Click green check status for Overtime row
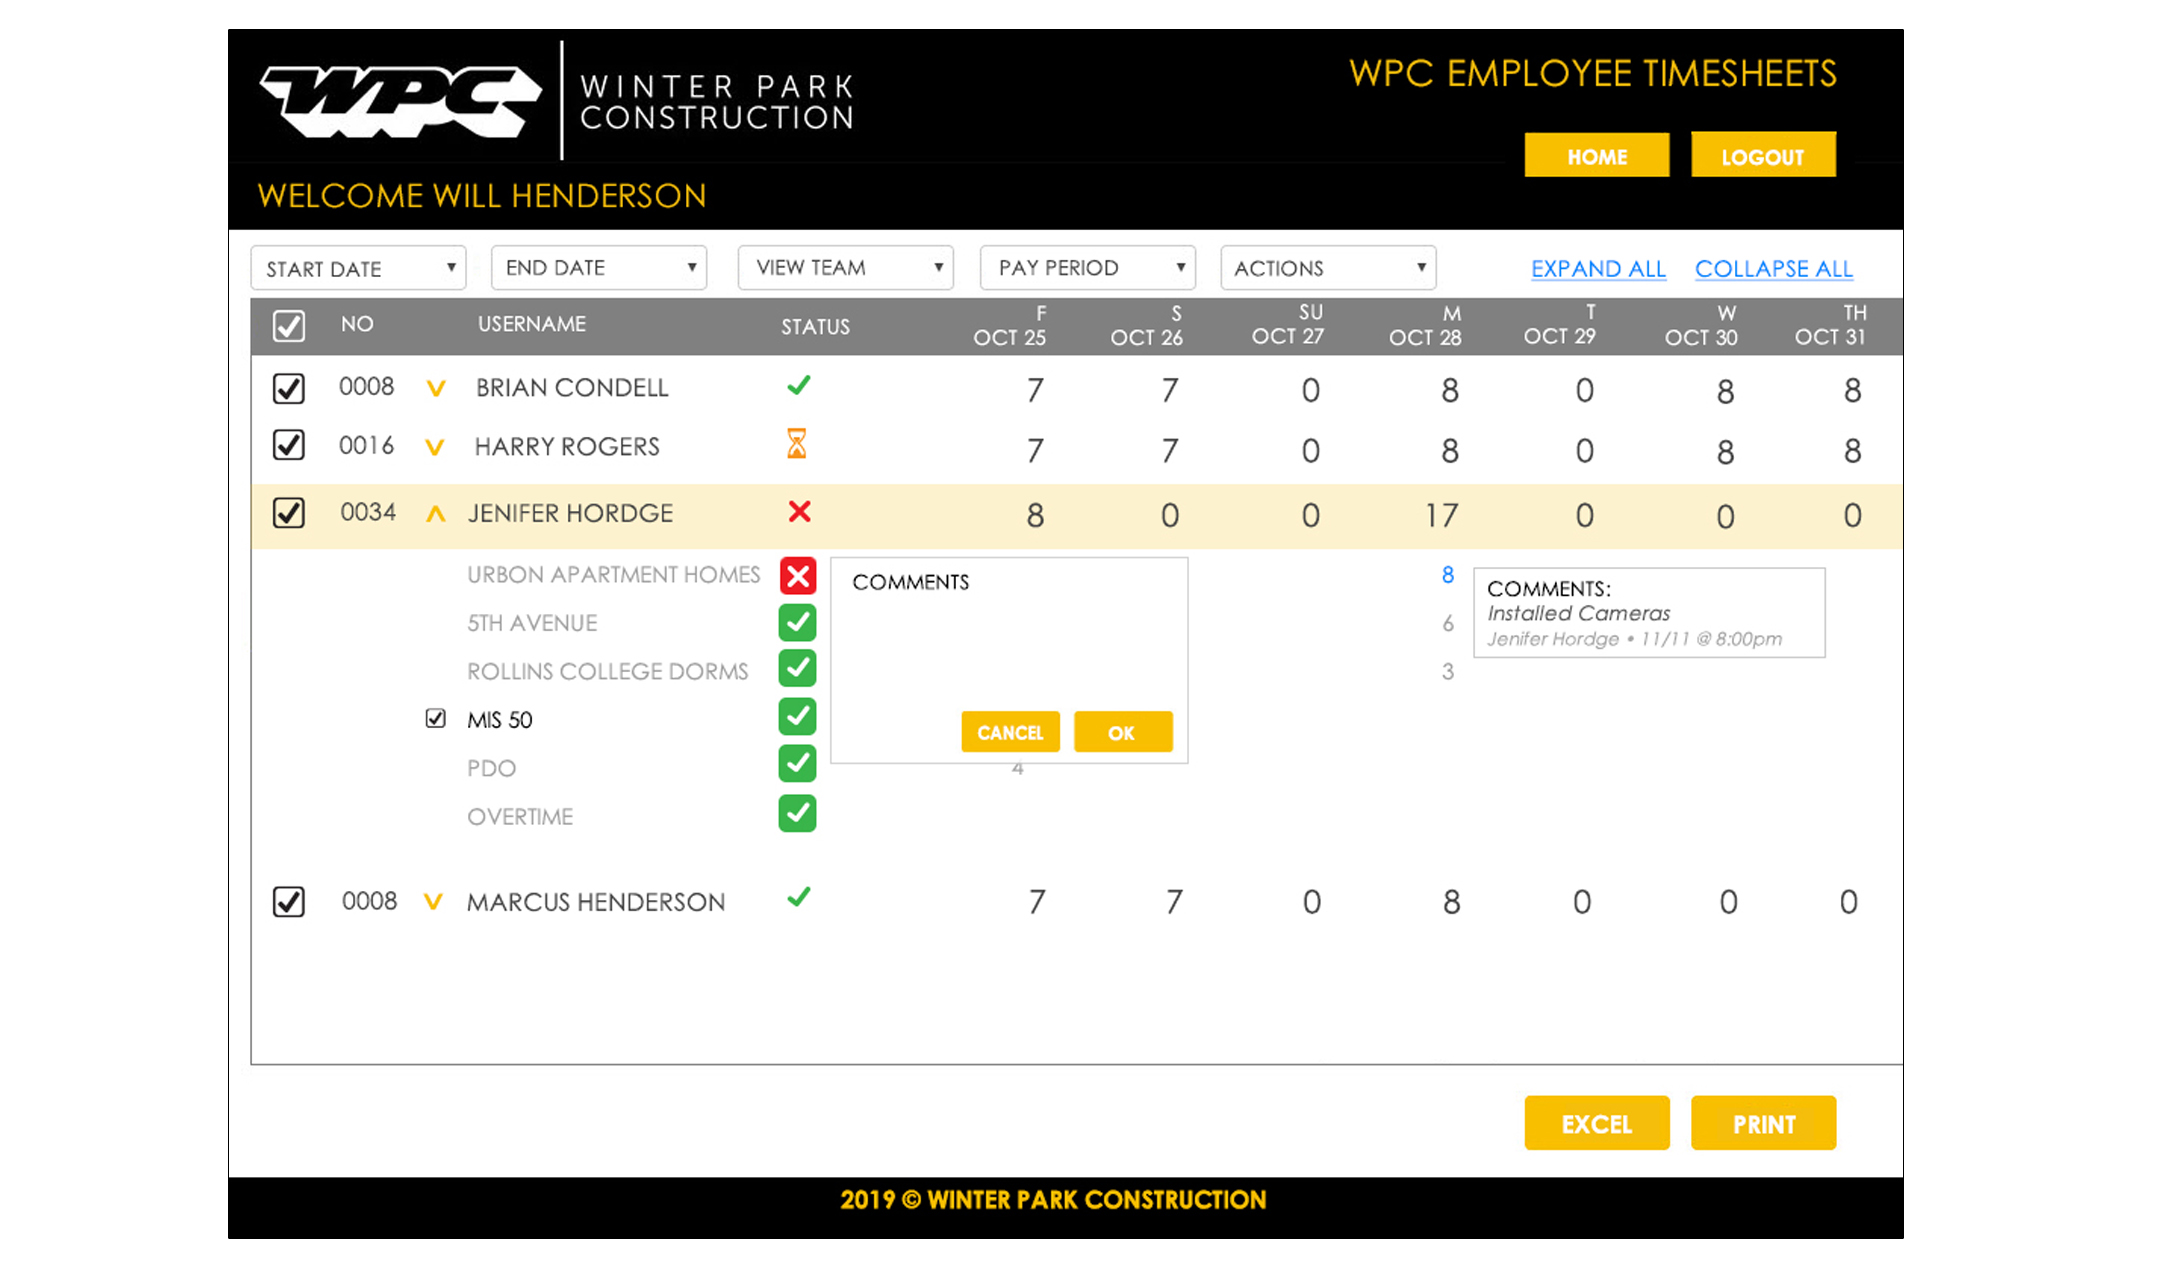Viewport: 2166px width, 1263px height. (797, 814)
